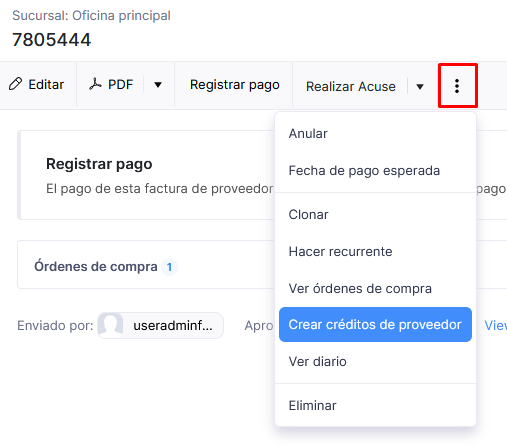
Task: Click the Editar text label
Action: [46, 85]
